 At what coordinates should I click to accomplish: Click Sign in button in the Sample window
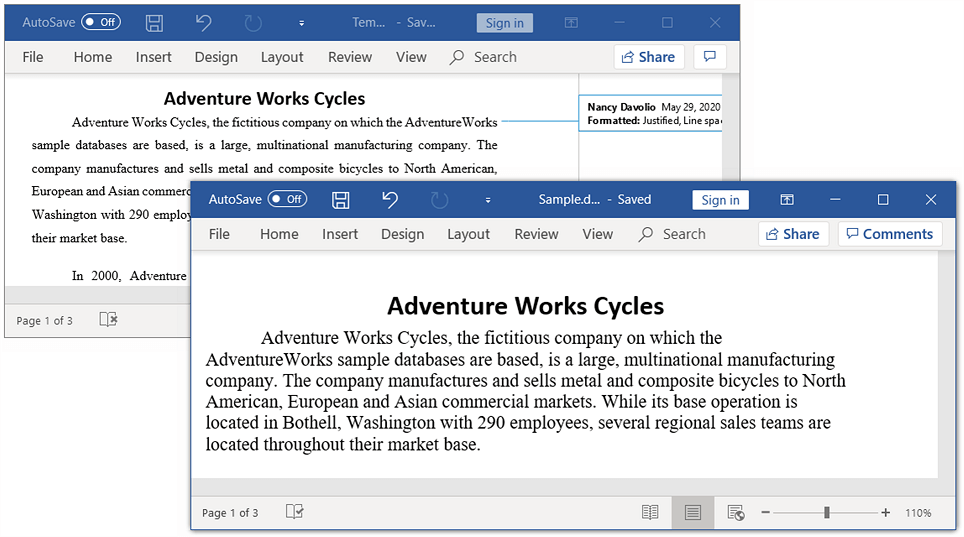pyautogui.click(x=720, y=200)
